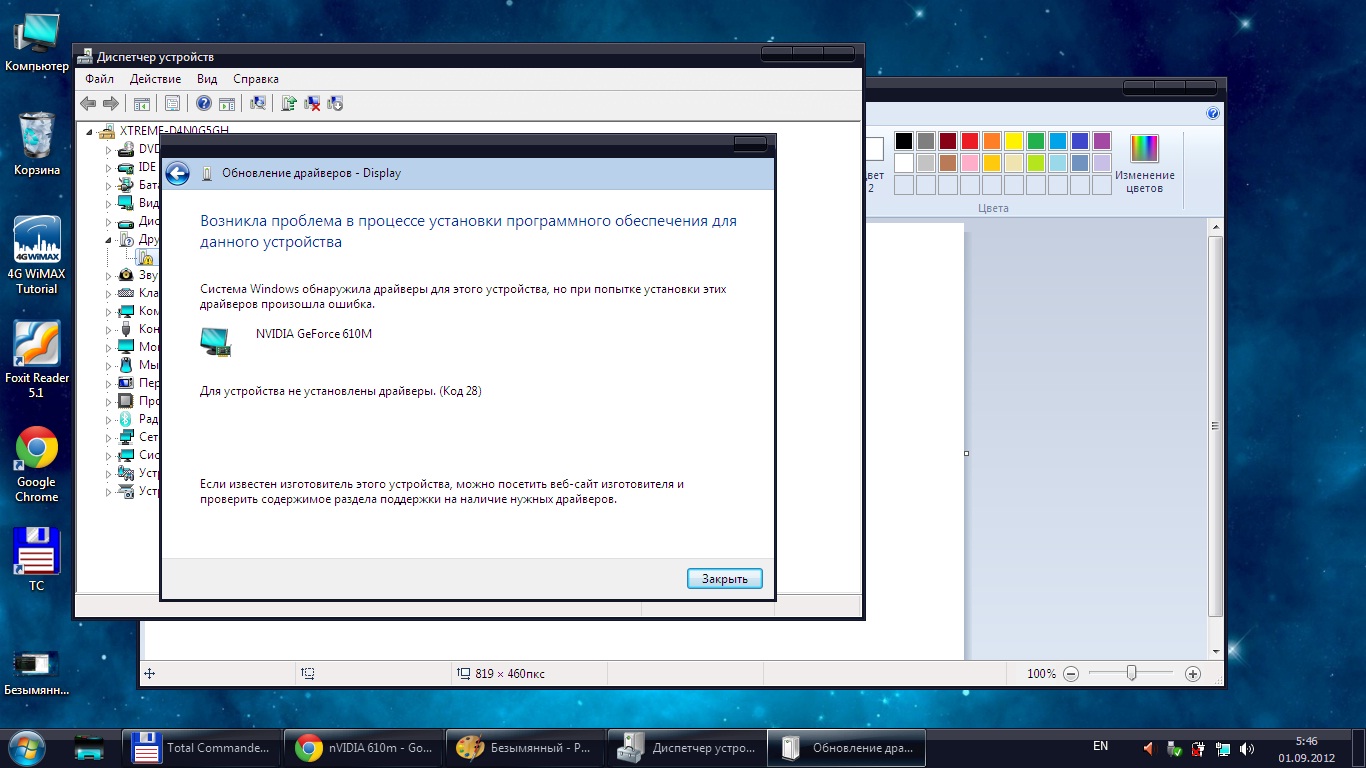Viewport: 1366px width, 768px height.
Task: Click the show/hide action pane toolbar icon
Action: pyautogui.click(x=227, y=103)
